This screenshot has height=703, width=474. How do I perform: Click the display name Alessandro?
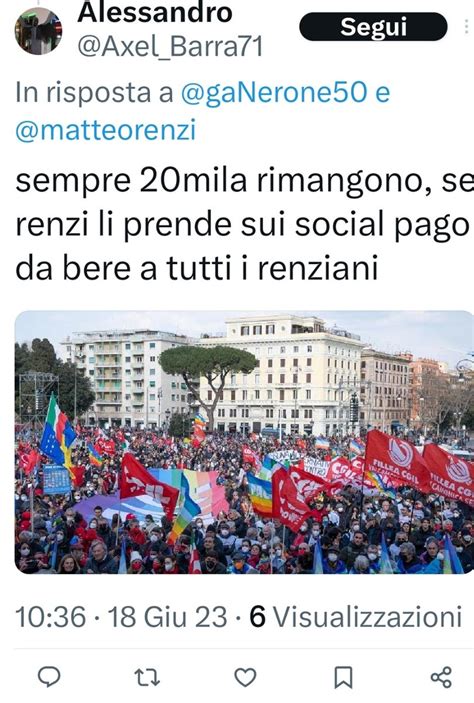(x=155, y=12)
